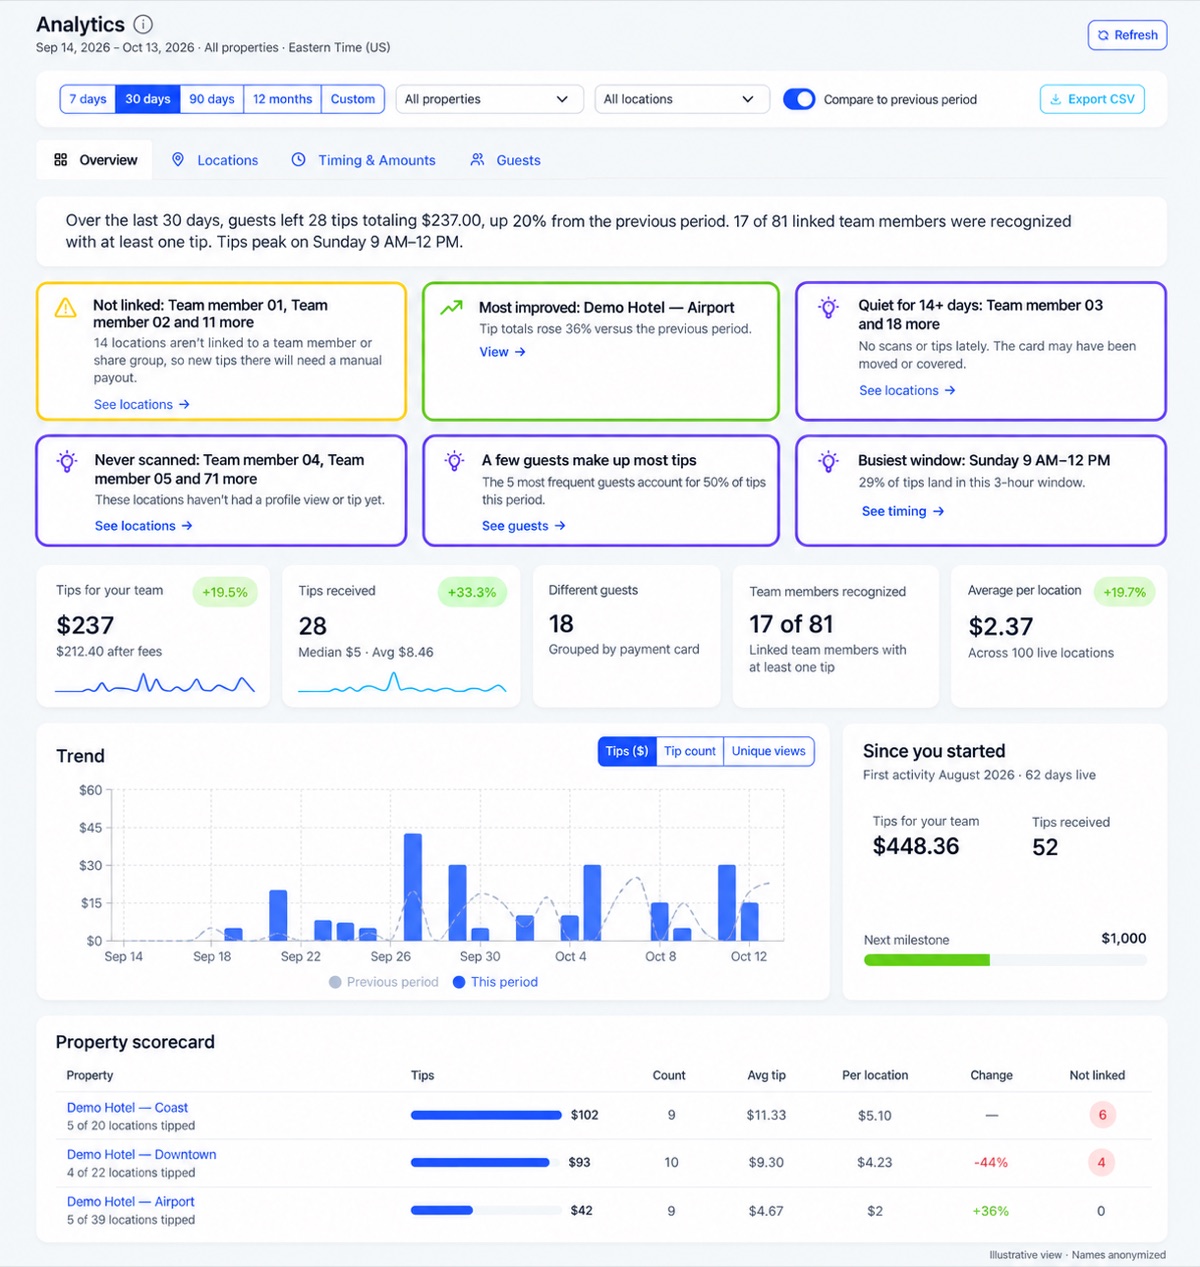Click the +19.5% change badge
The height and width of the screenshot is (1267, 1200).
pos(225,592)
